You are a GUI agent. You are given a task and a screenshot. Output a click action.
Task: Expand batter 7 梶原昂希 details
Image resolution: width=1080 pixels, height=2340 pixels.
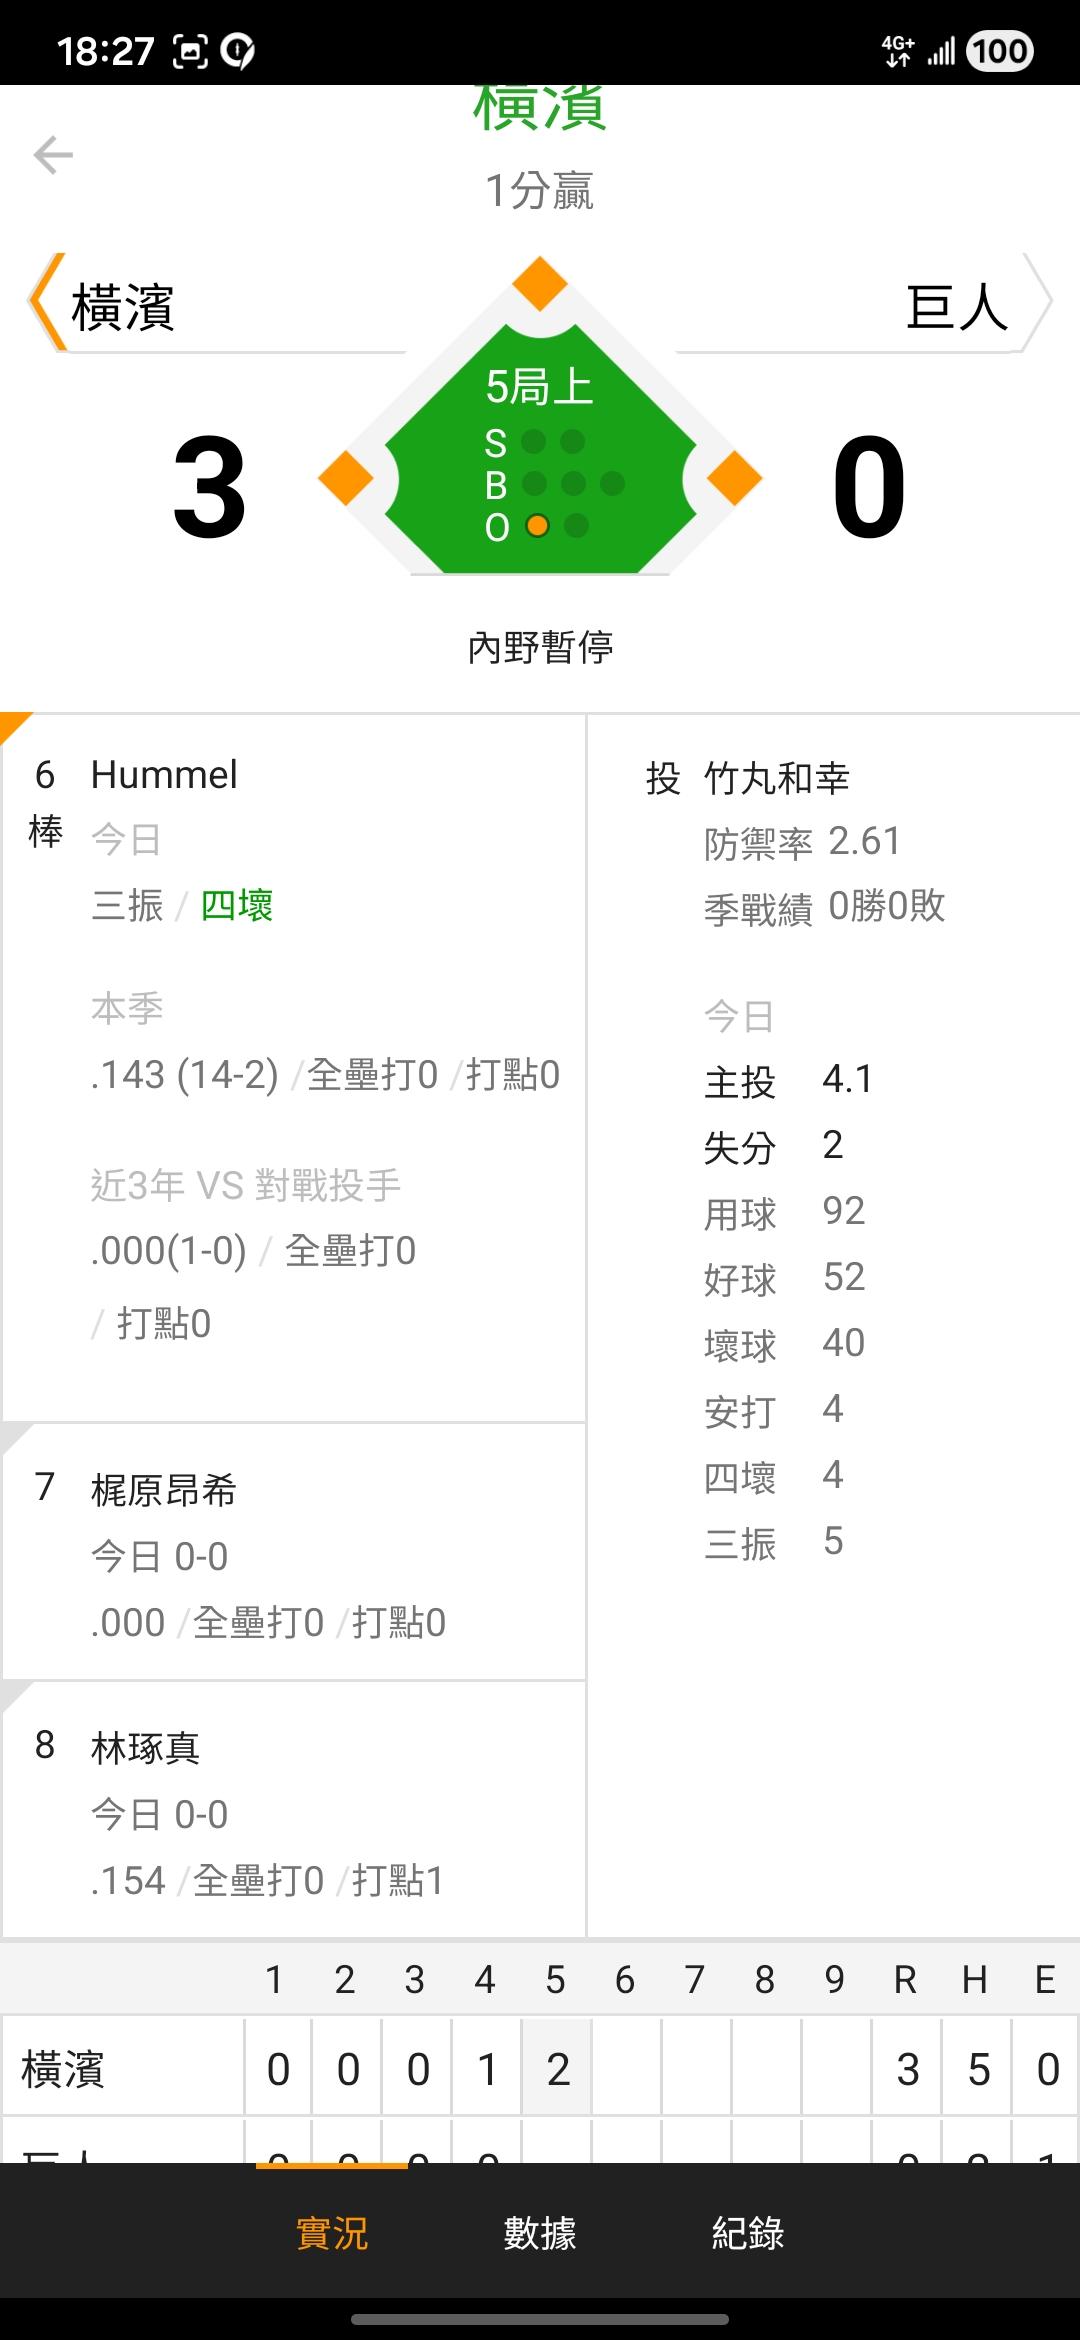point(294,1552)
